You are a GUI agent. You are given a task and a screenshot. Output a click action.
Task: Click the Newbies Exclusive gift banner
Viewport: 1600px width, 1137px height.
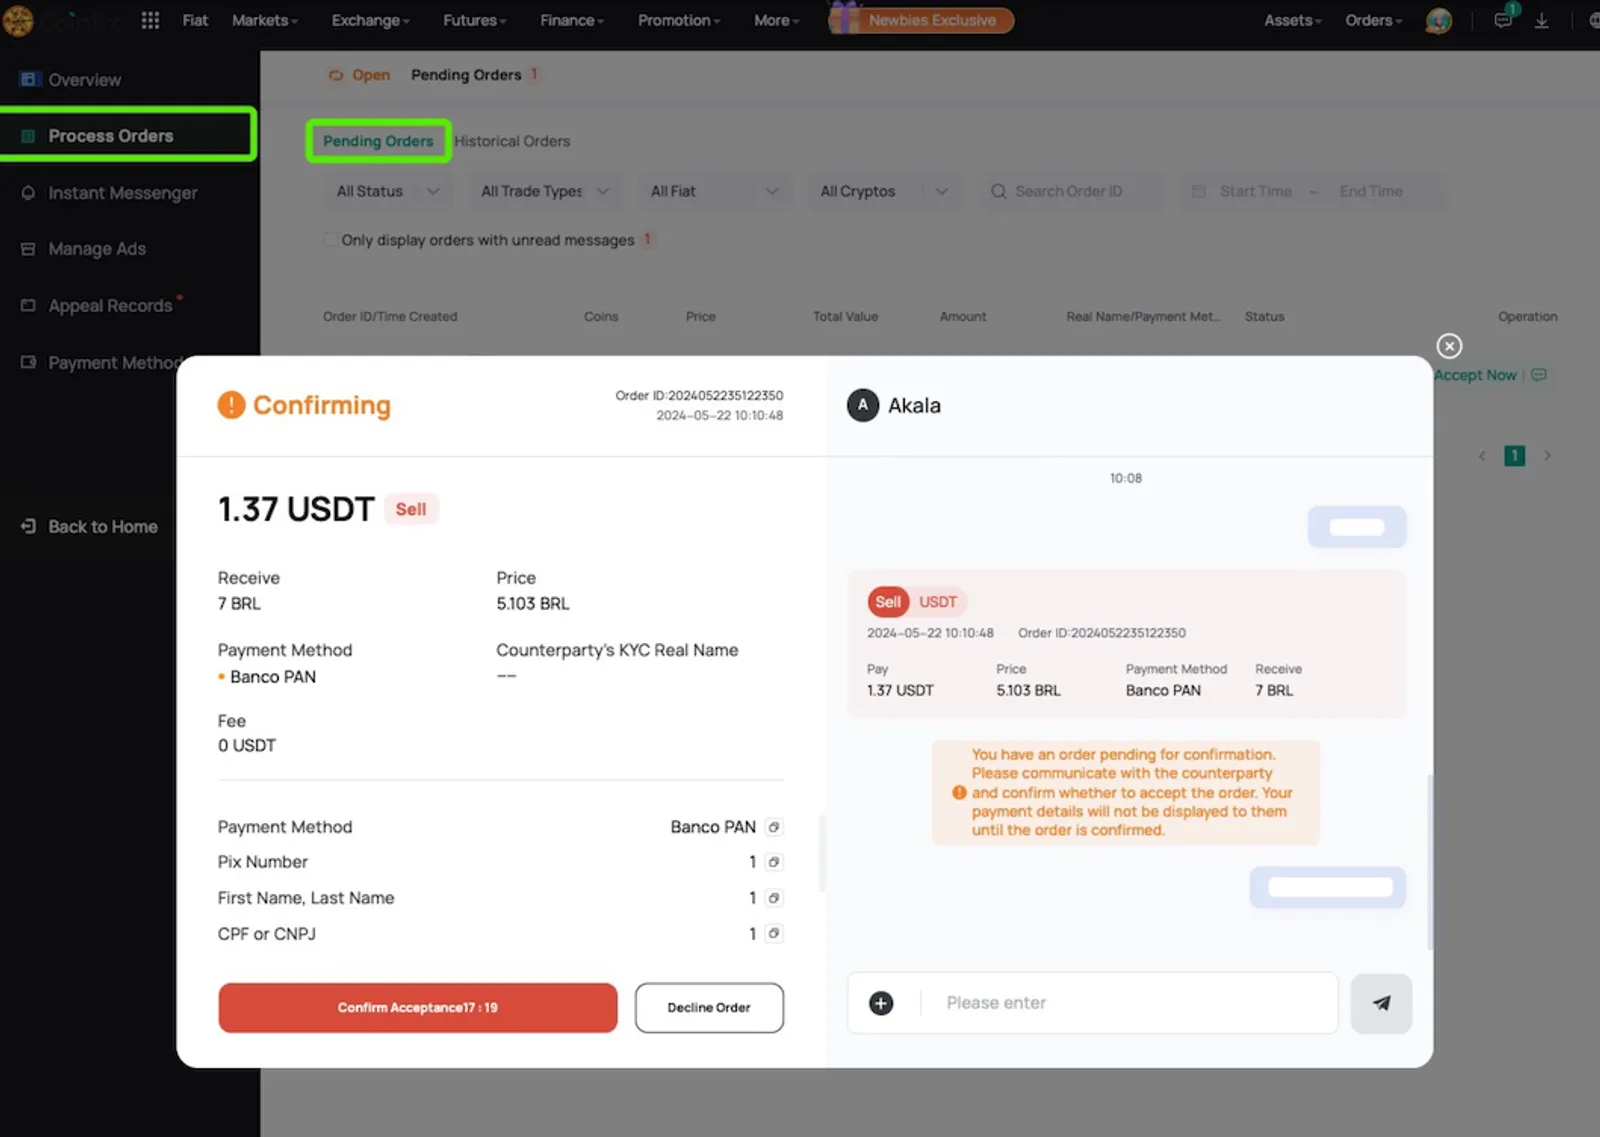[x=921, y=20]
